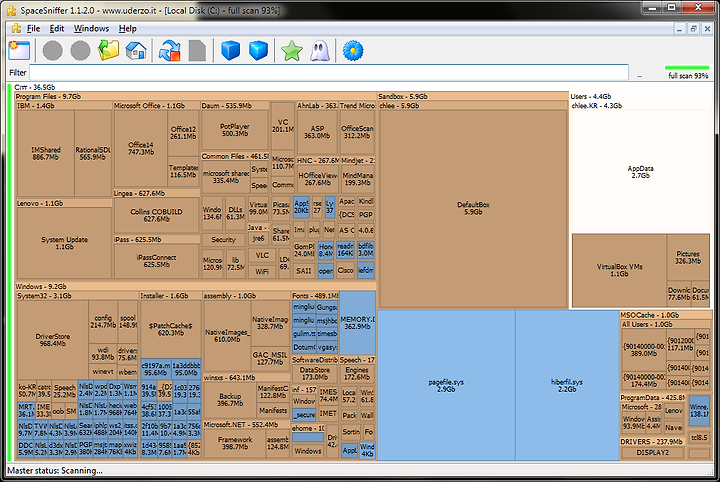720x482 pixels.
Task: Click the inner child window minimize button
Action: (680, 28)
